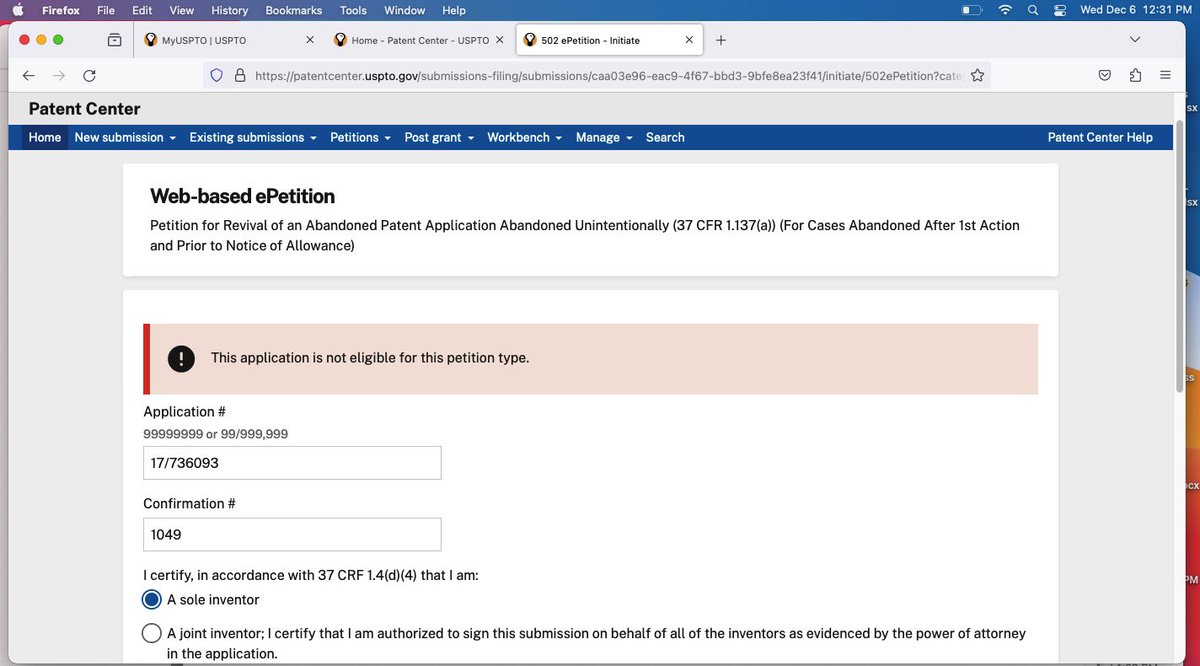Click Home in Patent Center navbar
The height and width of the screenshot is (666, 1200).
point(45,137)
